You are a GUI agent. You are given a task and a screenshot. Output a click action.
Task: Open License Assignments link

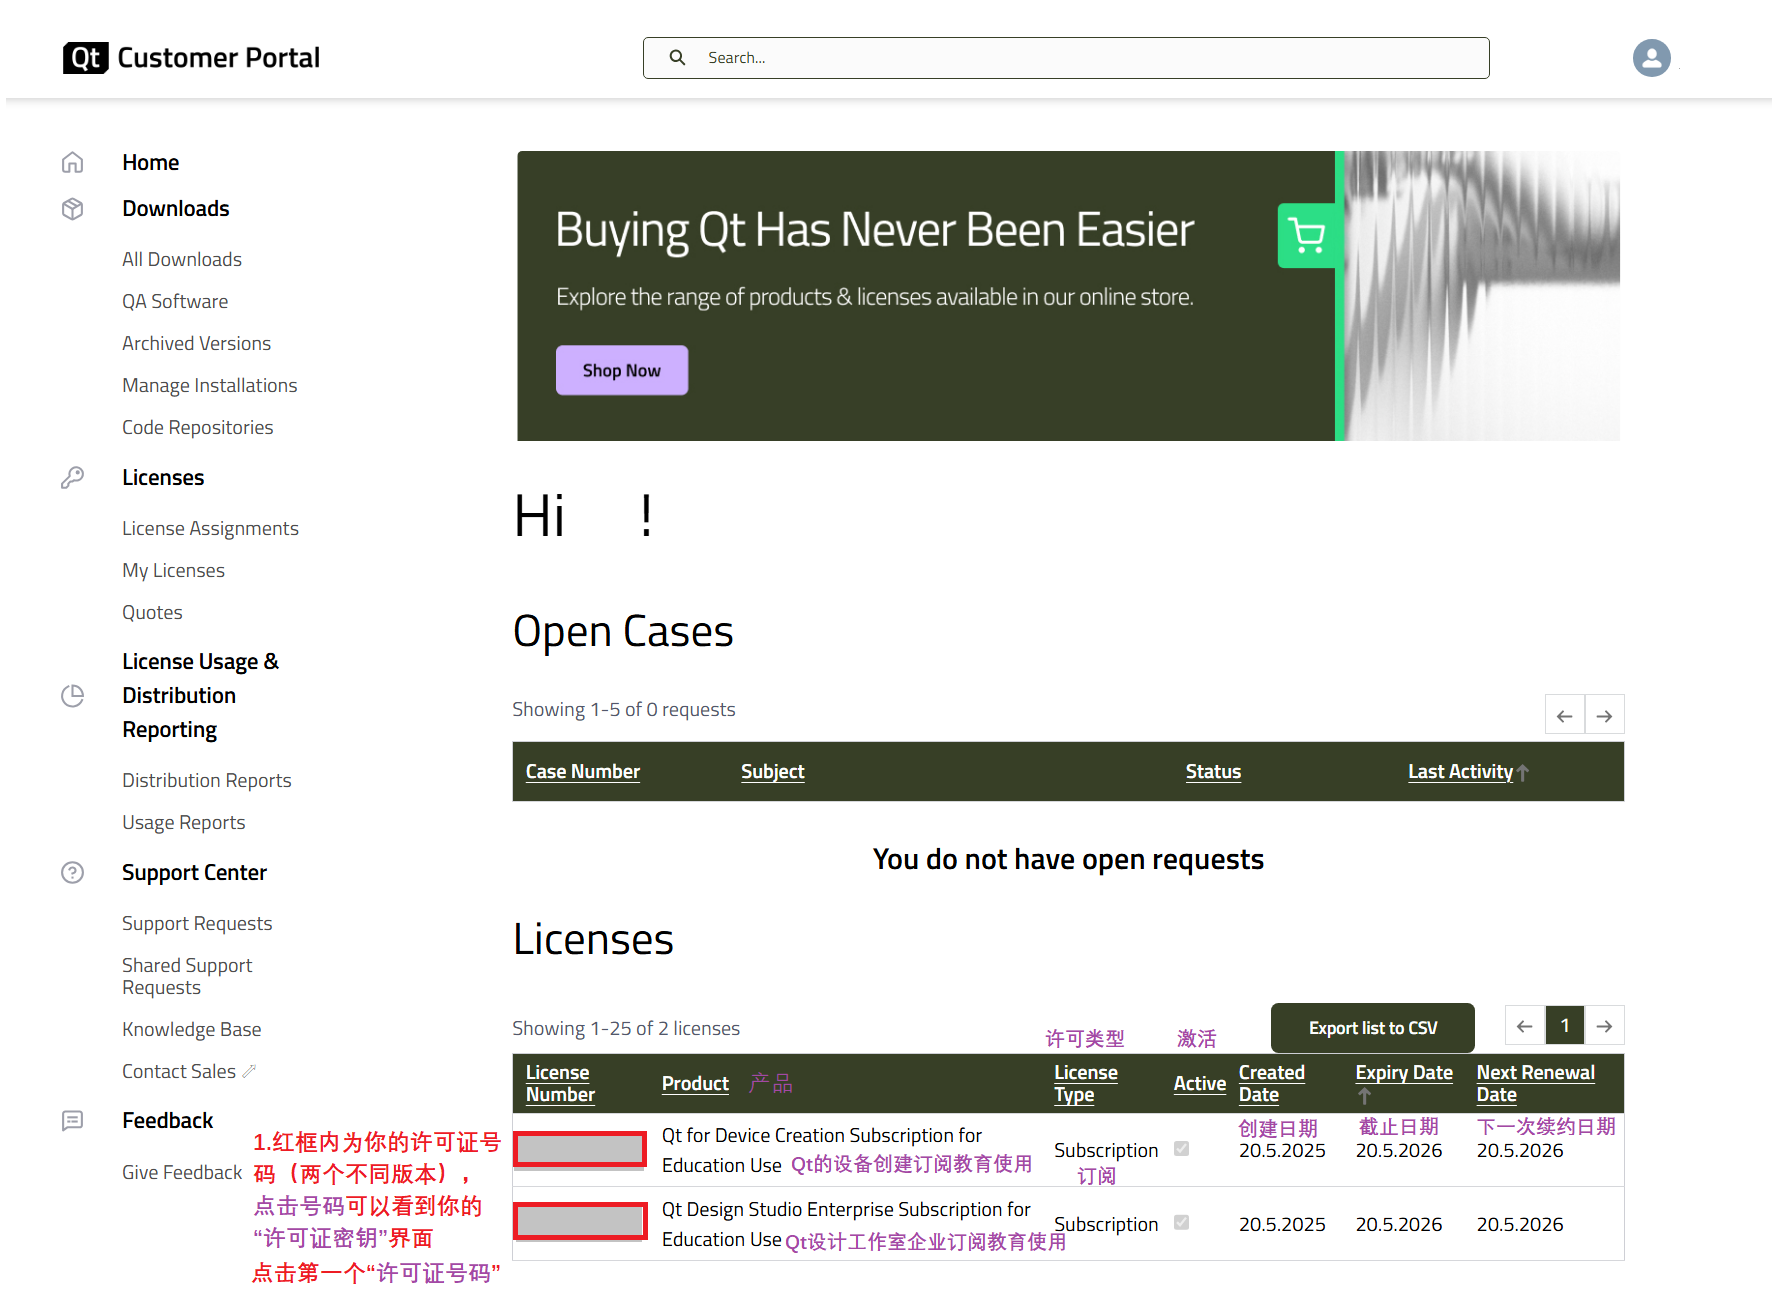210,528
